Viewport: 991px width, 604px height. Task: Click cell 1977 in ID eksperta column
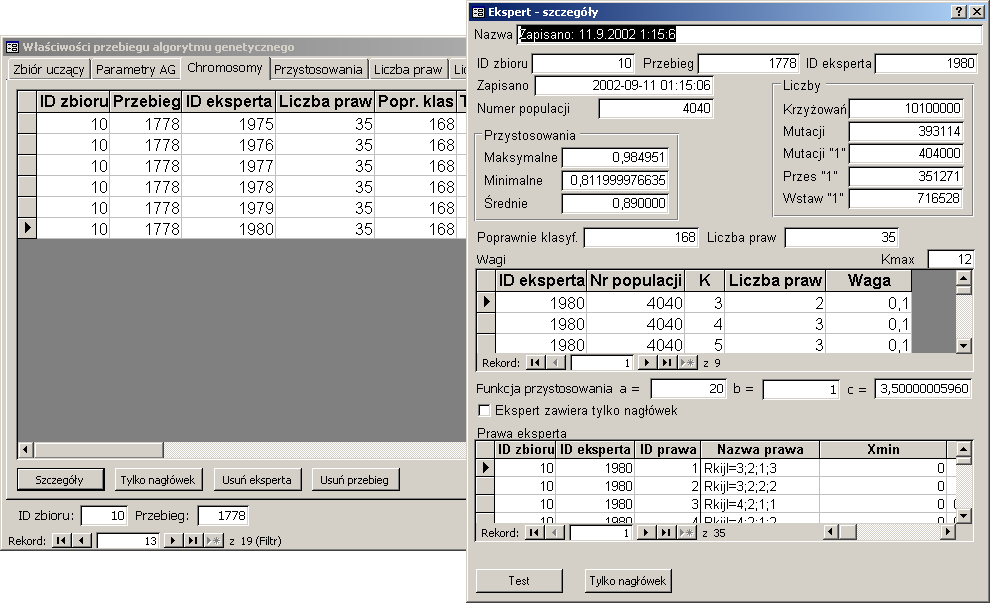(229, 166)
